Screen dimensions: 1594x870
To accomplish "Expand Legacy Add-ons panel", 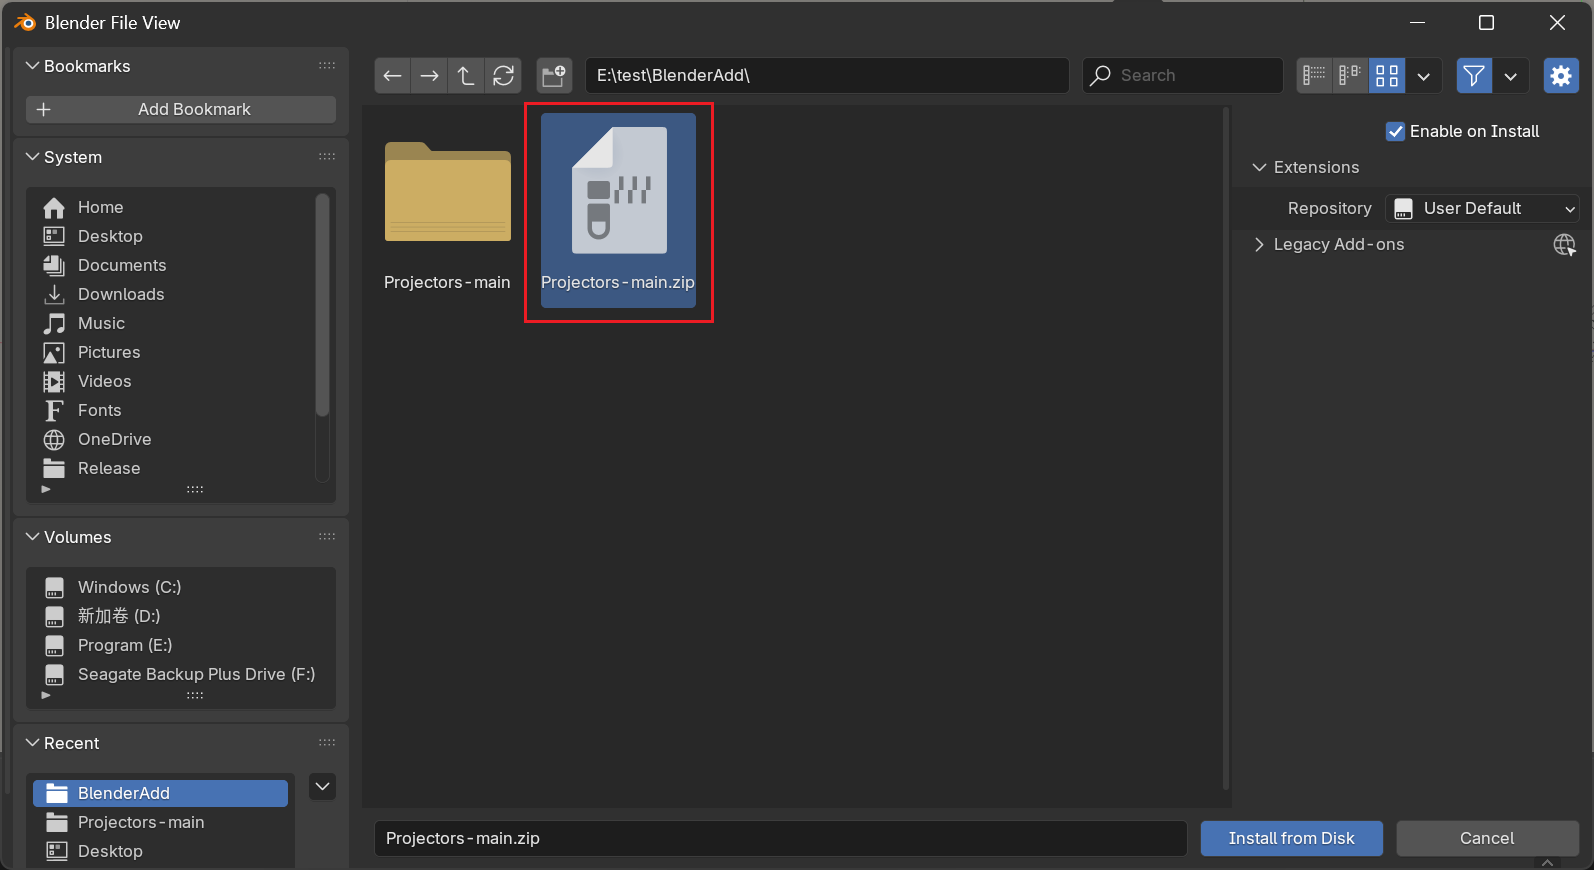I will [x=1259, y=244].
